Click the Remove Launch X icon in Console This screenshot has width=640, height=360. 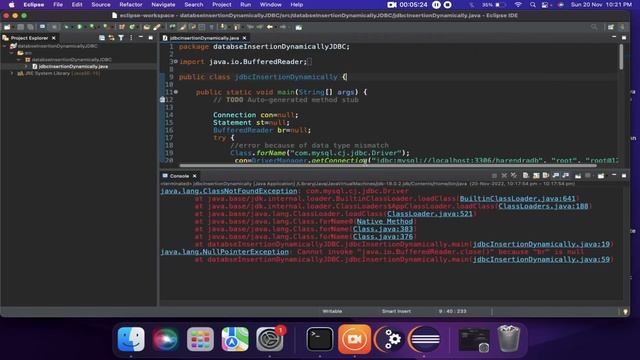pos(504,176)
